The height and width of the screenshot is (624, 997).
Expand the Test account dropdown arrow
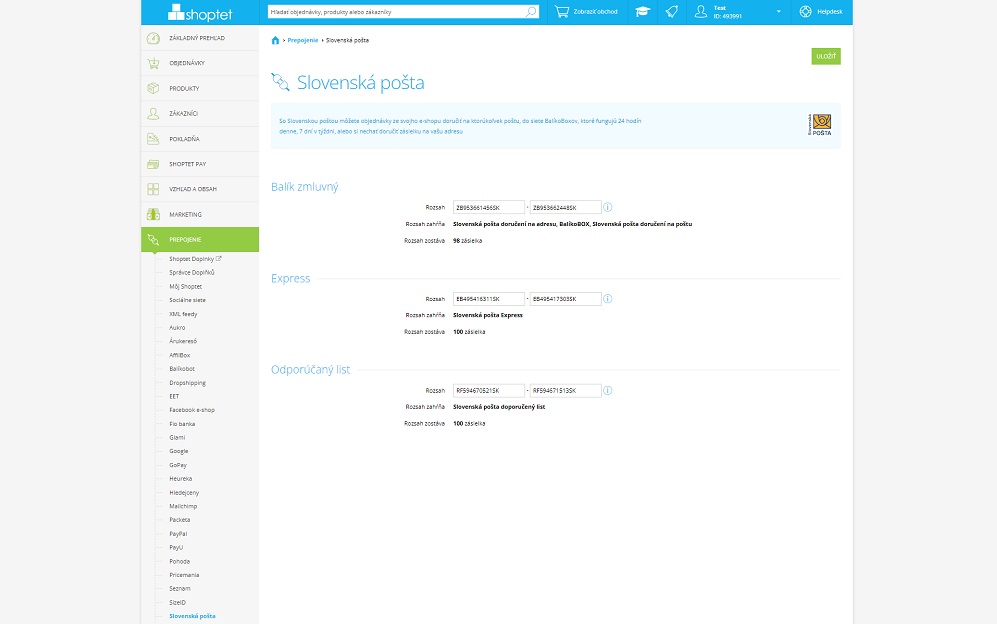click(778, 11)
